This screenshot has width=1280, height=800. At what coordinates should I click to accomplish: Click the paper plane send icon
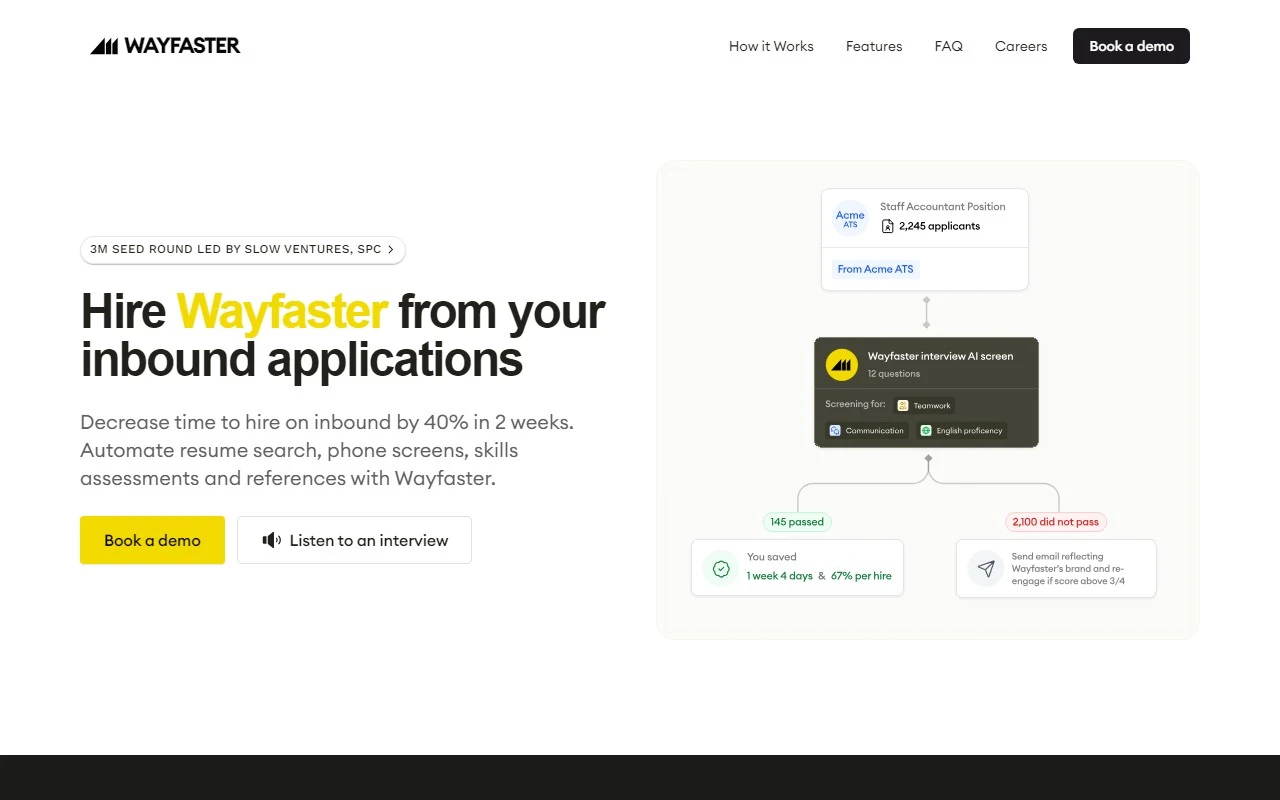click(986, 569)
